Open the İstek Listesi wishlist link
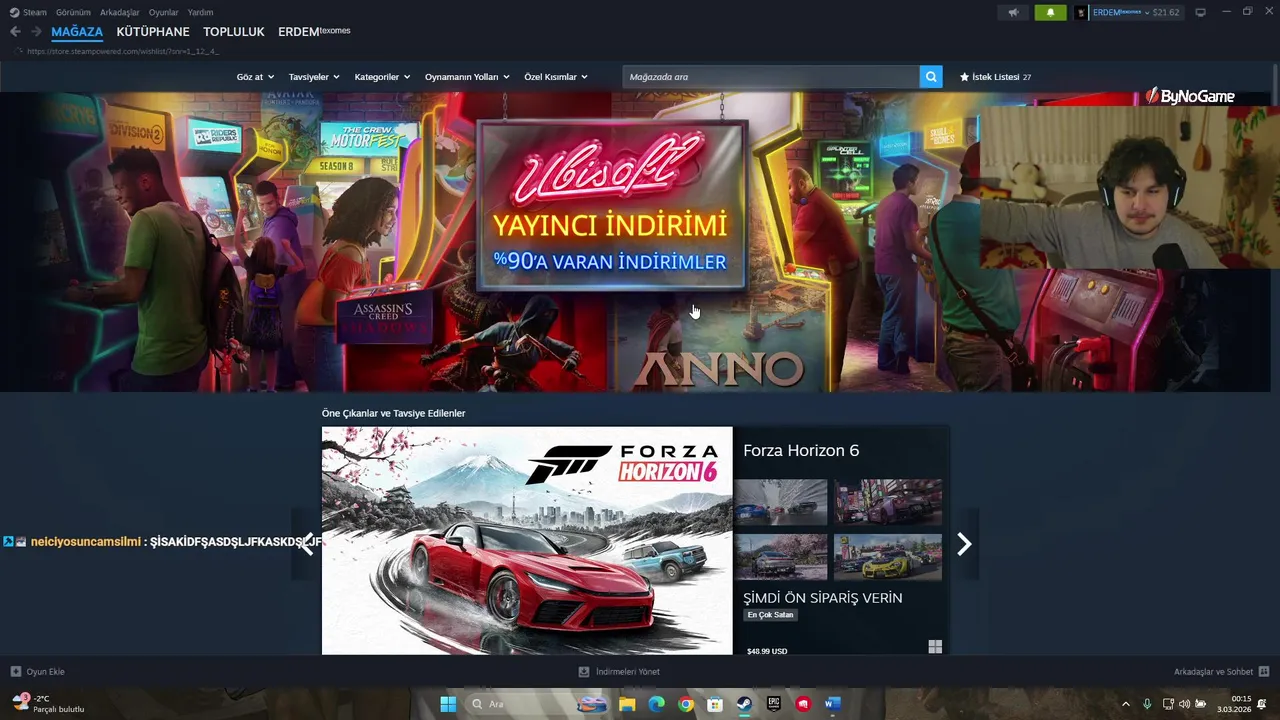 (995, 77)
